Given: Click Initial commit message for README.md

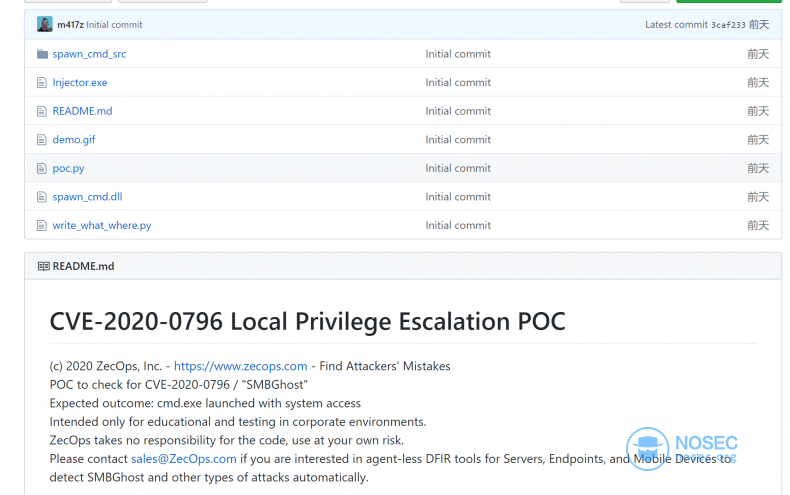Looking at the screenshot, I should coord(458,111).
